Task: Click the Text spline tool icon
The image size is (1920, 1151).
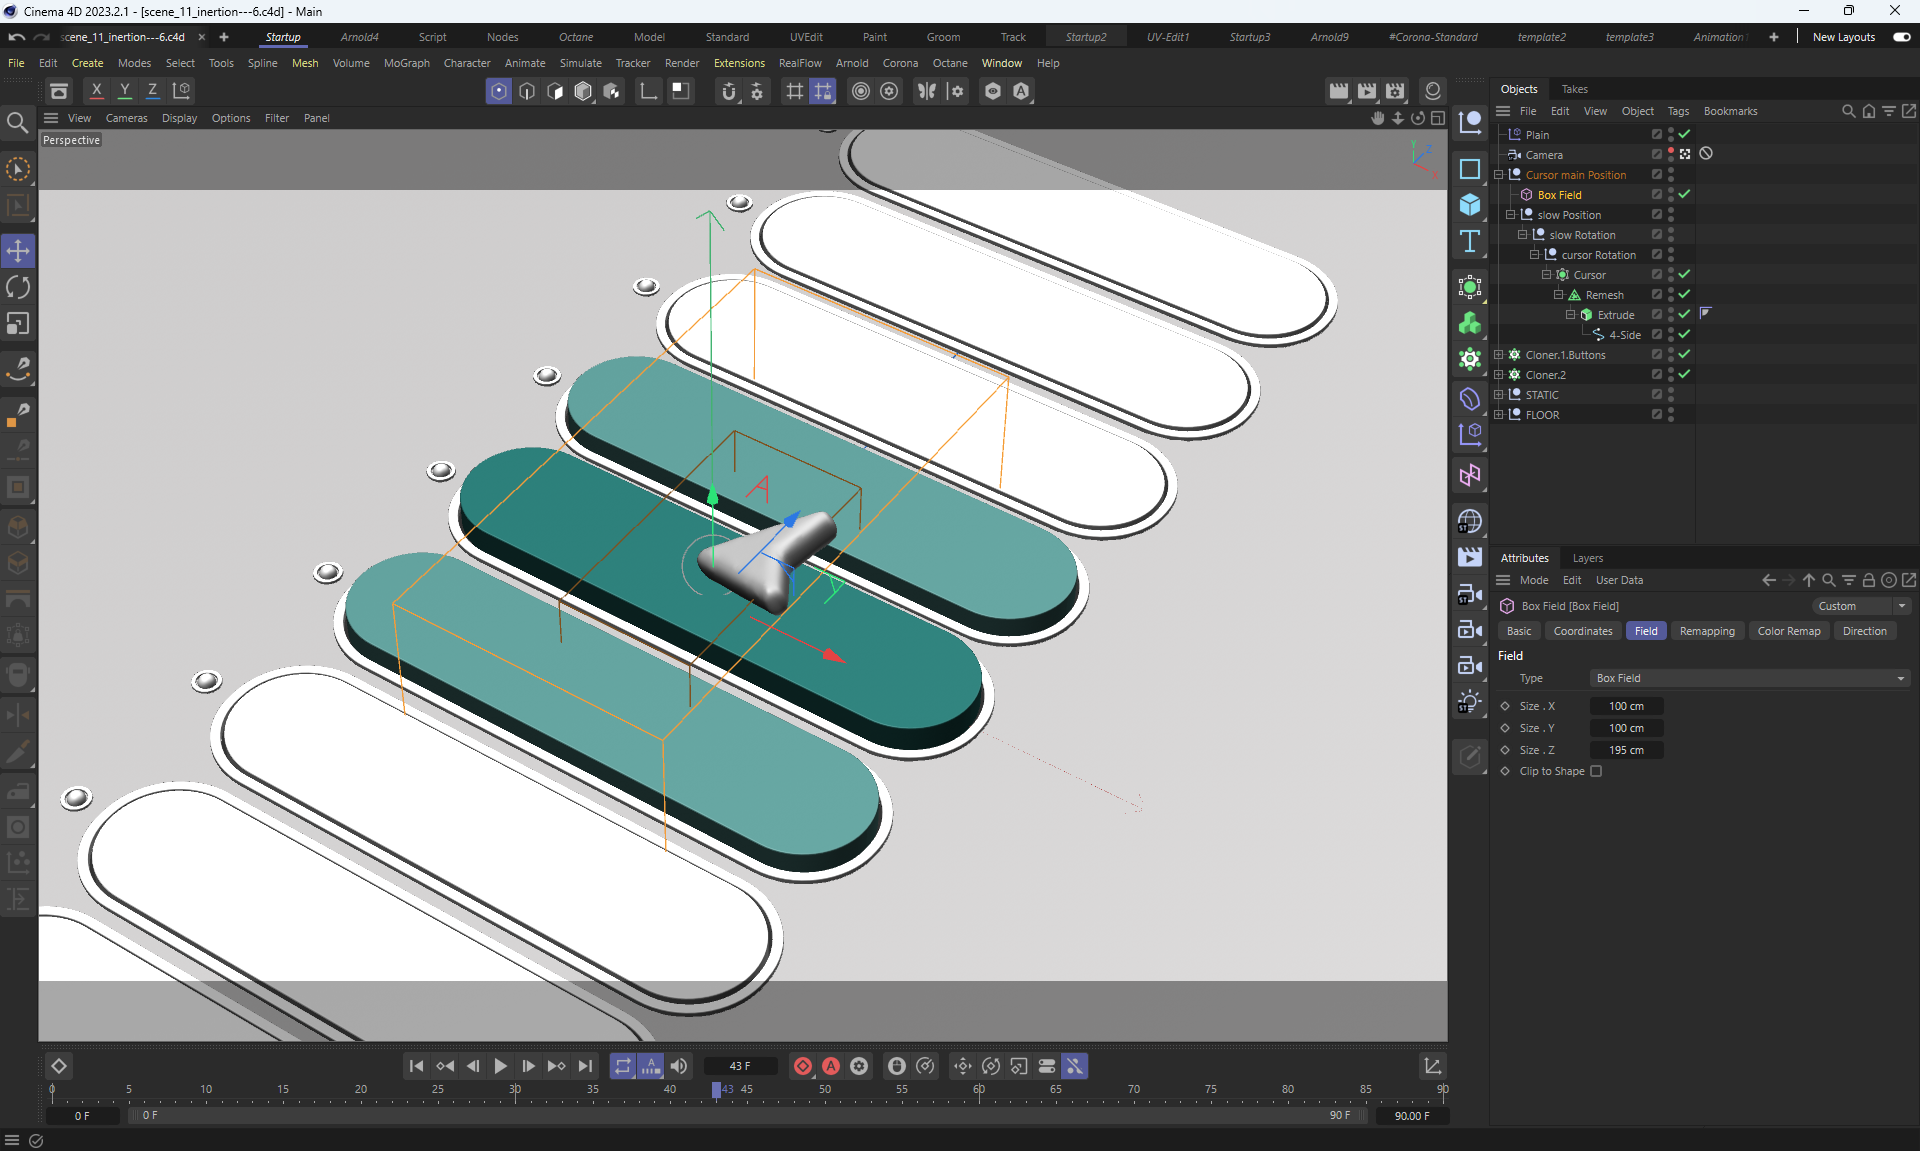Action: tap(1469, 241)
